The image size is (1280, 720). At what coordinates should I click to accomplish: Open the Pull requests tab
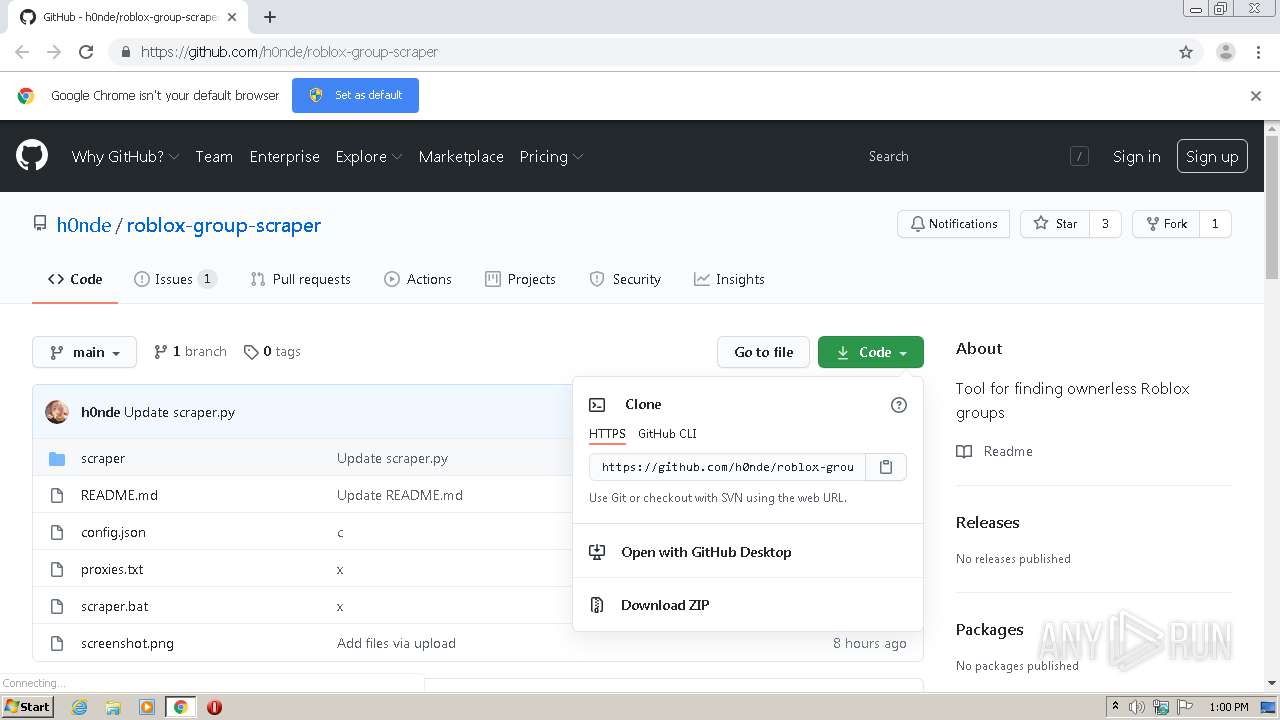click(300, 279)
